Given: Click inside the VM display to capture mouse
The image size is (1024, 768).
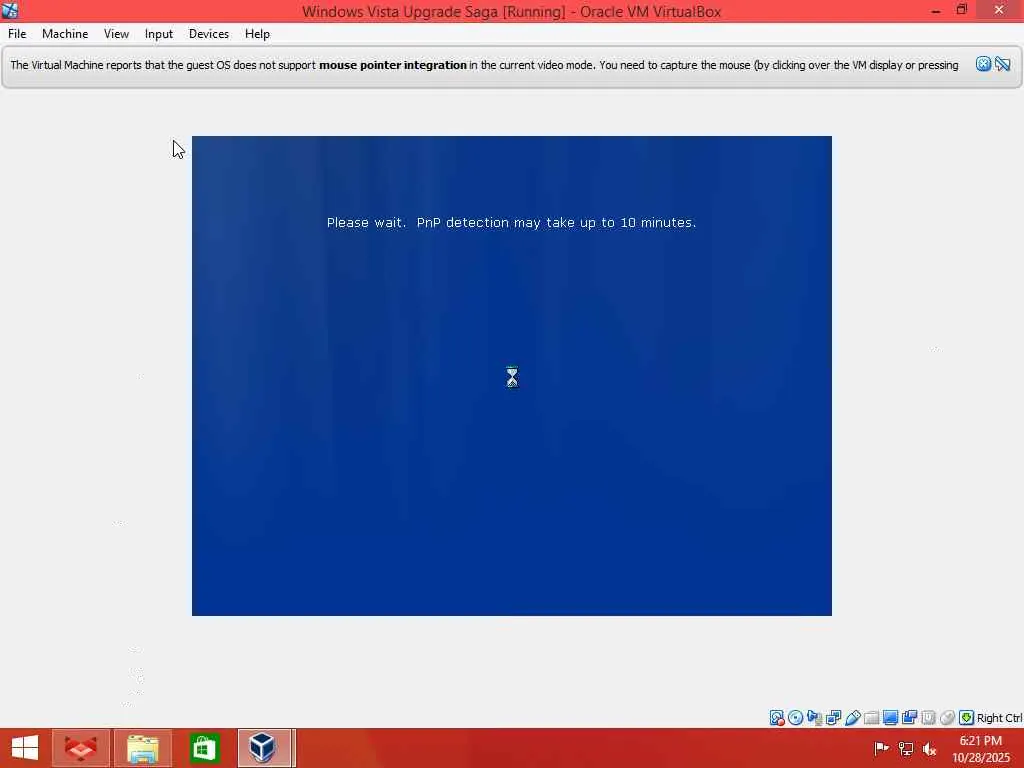Looking at the screenshot, I should (x=511, y=376).
